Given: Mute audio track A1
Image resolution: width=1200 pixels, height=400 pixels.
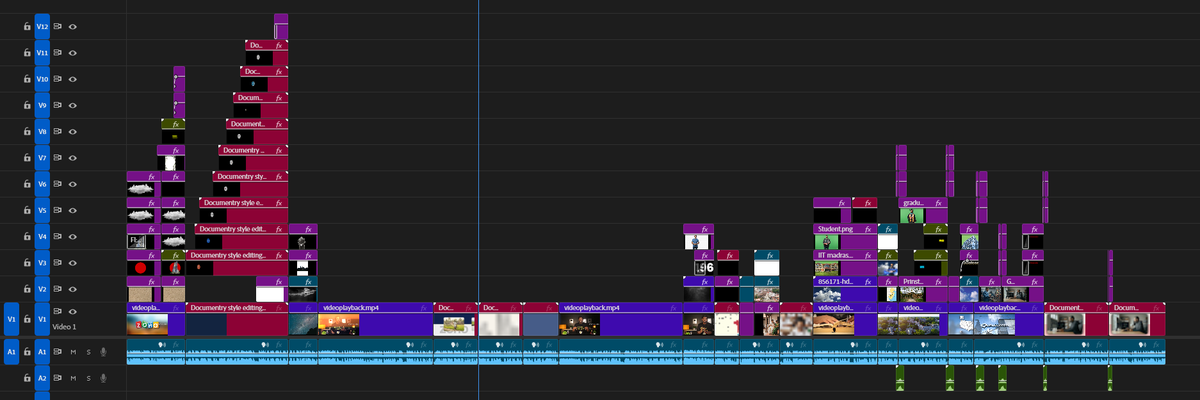Looking at the screenshot, I should (73, 352).
